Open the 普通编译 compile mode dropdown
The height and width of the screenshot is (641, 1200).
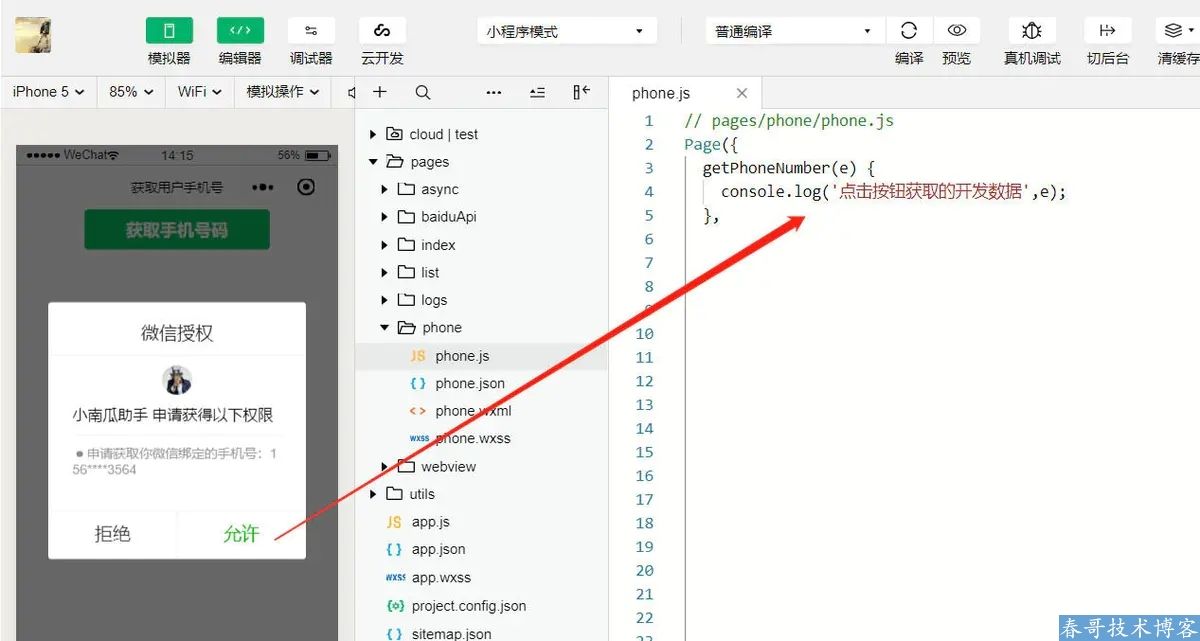coord(794,31)
